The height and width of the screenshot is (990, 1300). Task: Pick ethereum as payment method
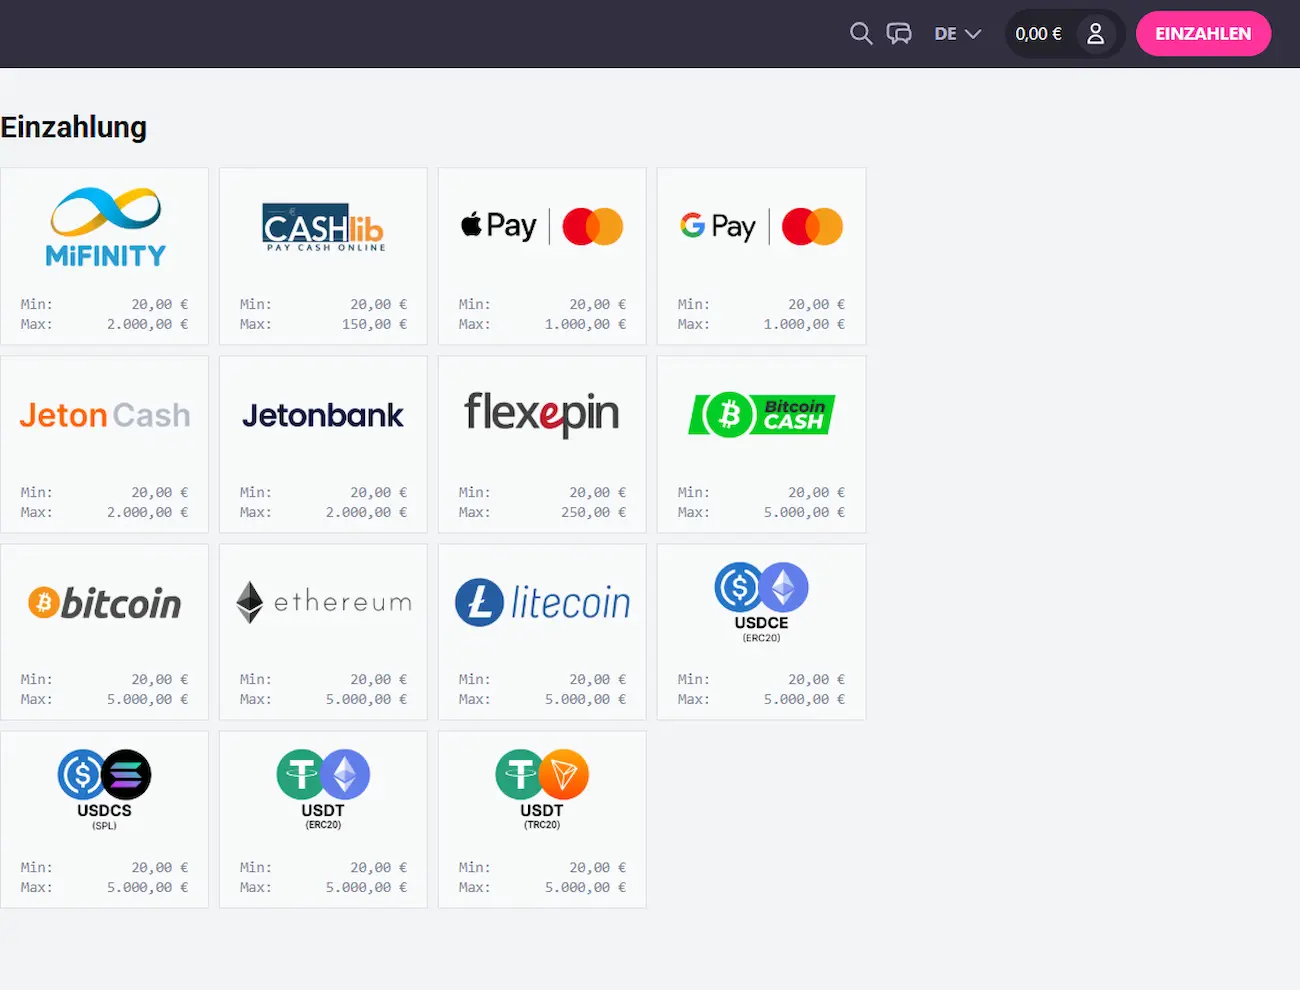[323, 632]
